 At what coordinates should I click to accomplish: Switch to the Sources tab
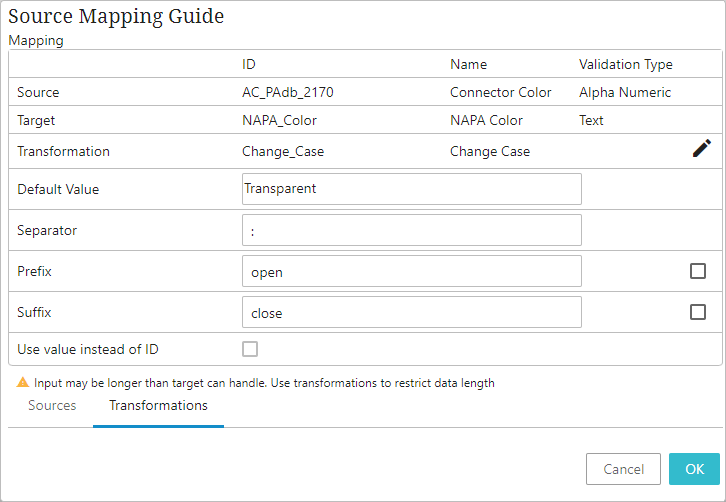click(x=52, y=406)
